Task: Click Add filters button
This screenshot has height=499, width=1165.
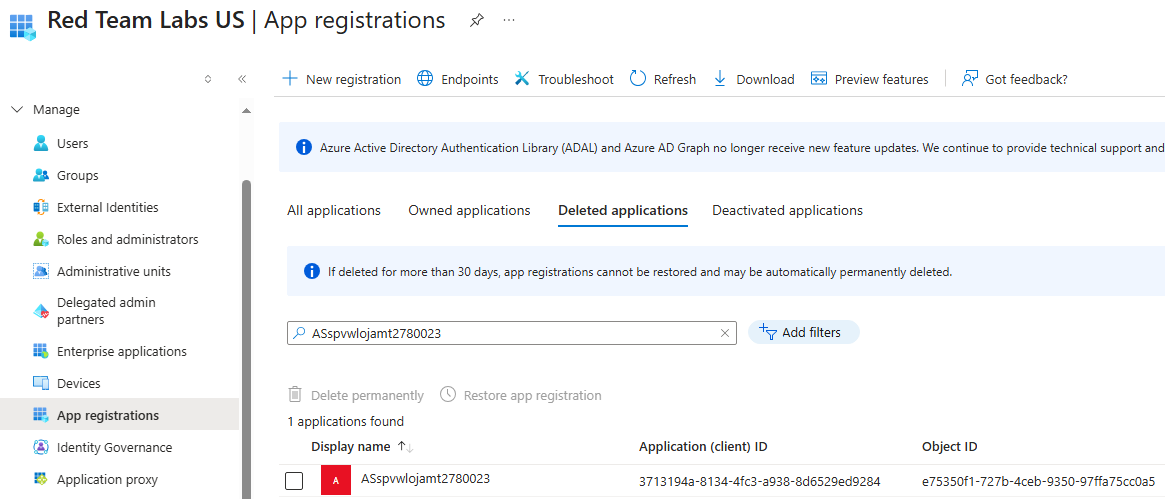Action: pyautogui.click(x=803, y=333)
